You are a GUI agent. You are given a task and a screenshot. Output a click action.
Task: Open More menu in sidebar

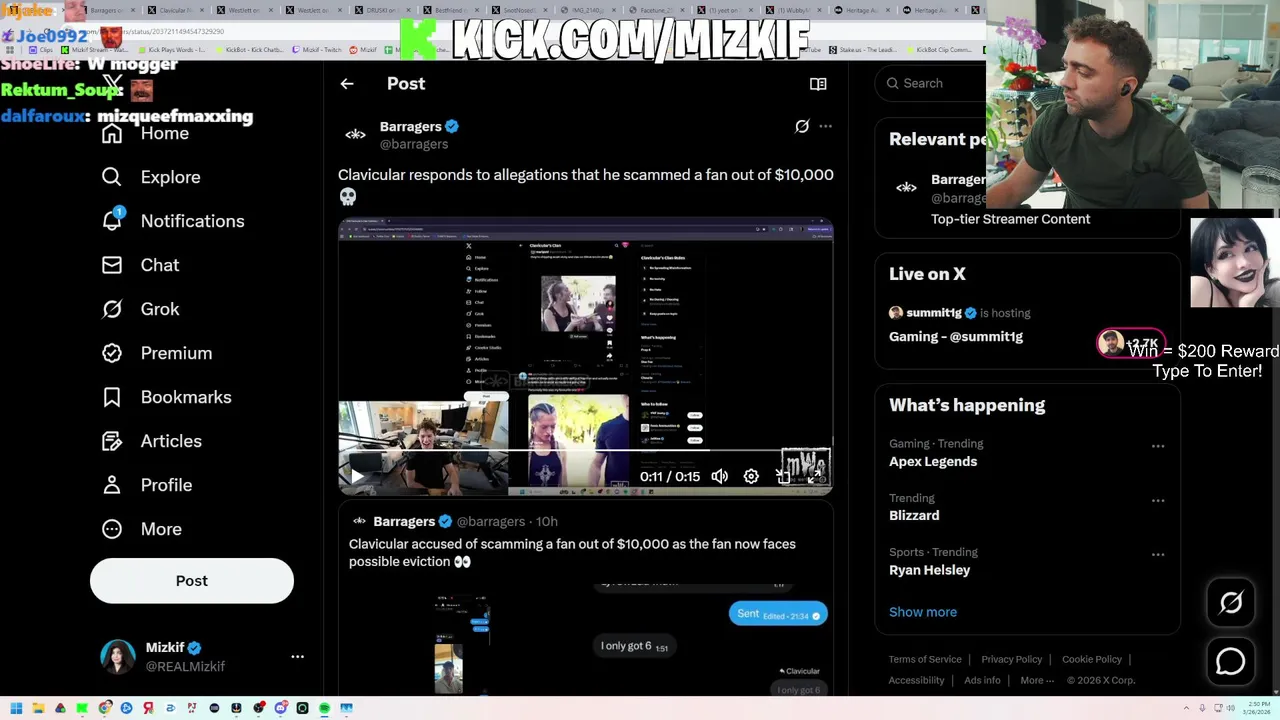click(x=141, y=529)
